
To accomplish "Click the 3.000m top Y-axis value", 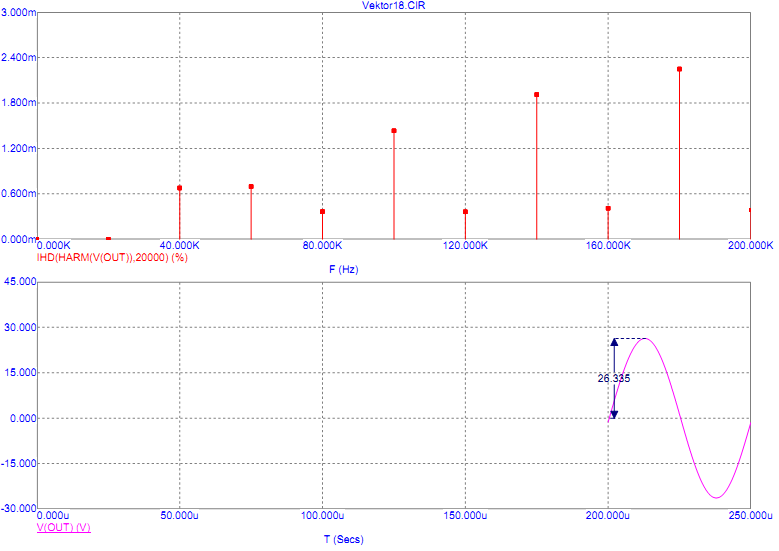I will click(18, 12).
